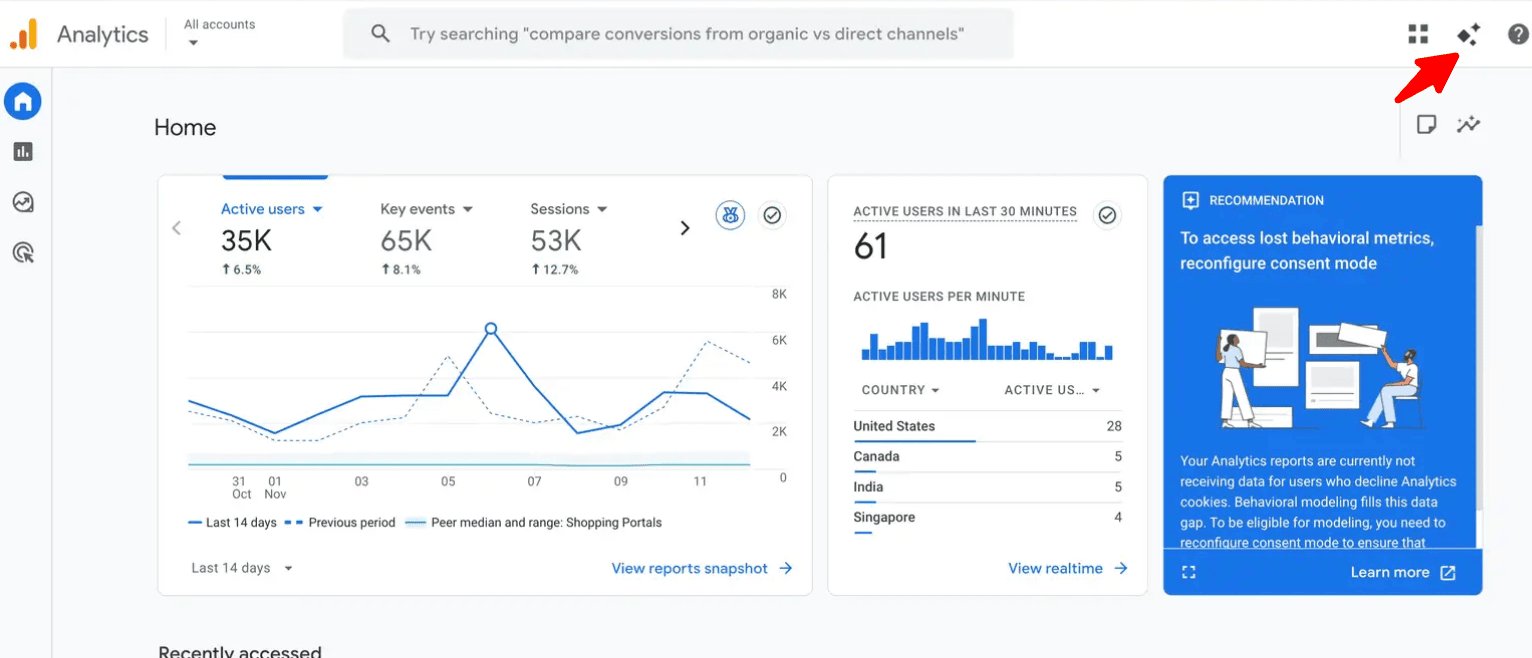Open the Key events metric dropdown
This screenshot has height=658, width=1532.
[x=426, y=208]
